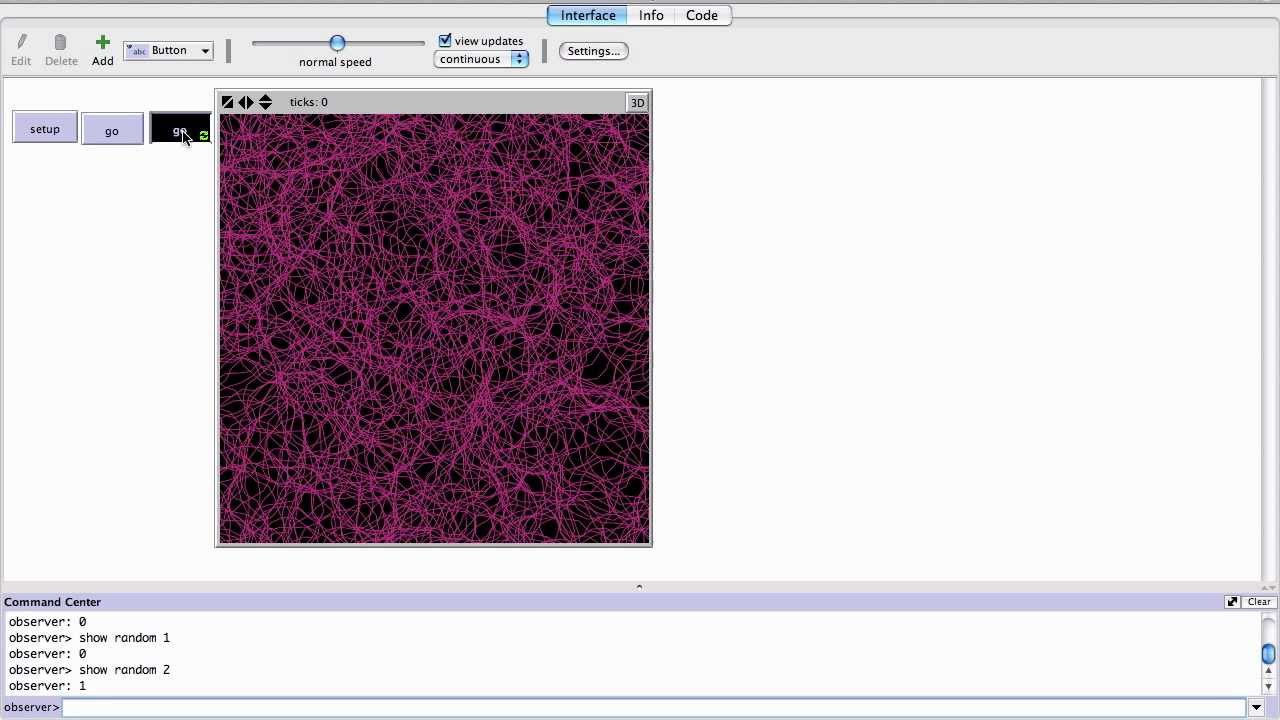Stop the running black forever go button
This screenshot has height=720, width=1280.
point(180,130)
